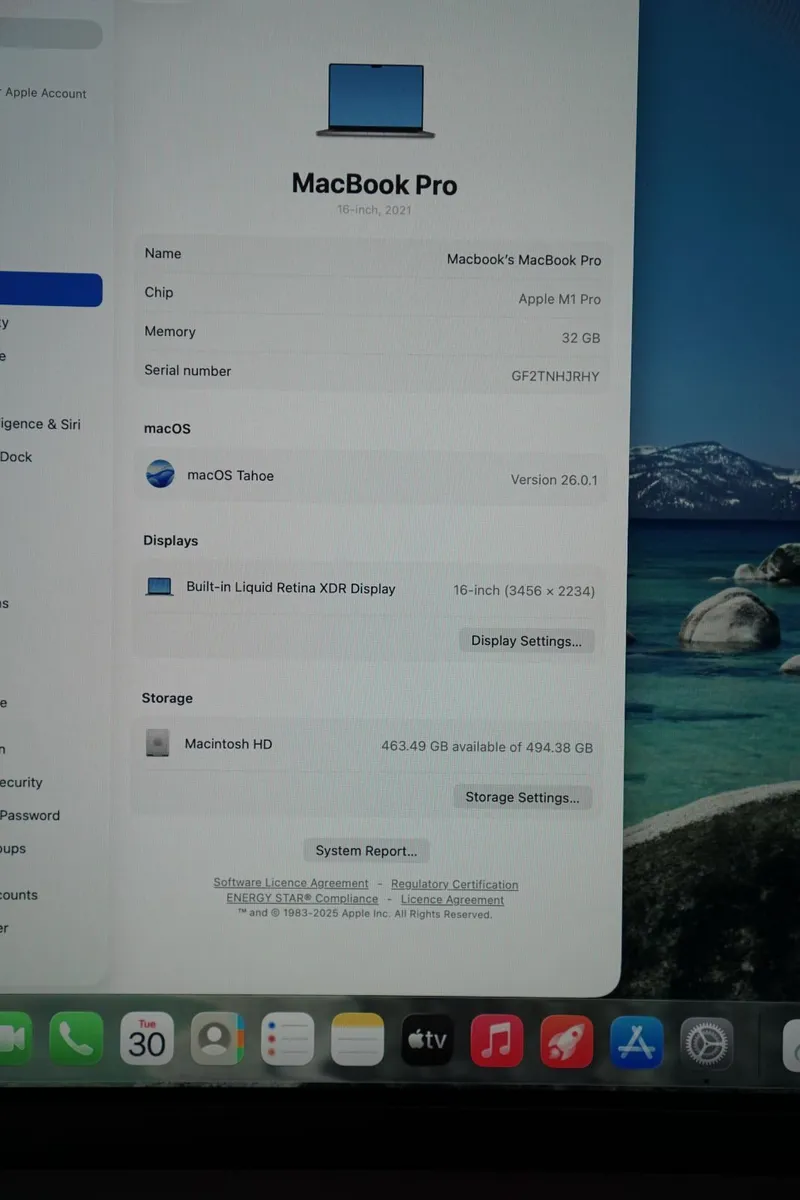Screen dimensions: 800x1200
Task: Click the 32 GB memory value
Action: coord(580,338)
